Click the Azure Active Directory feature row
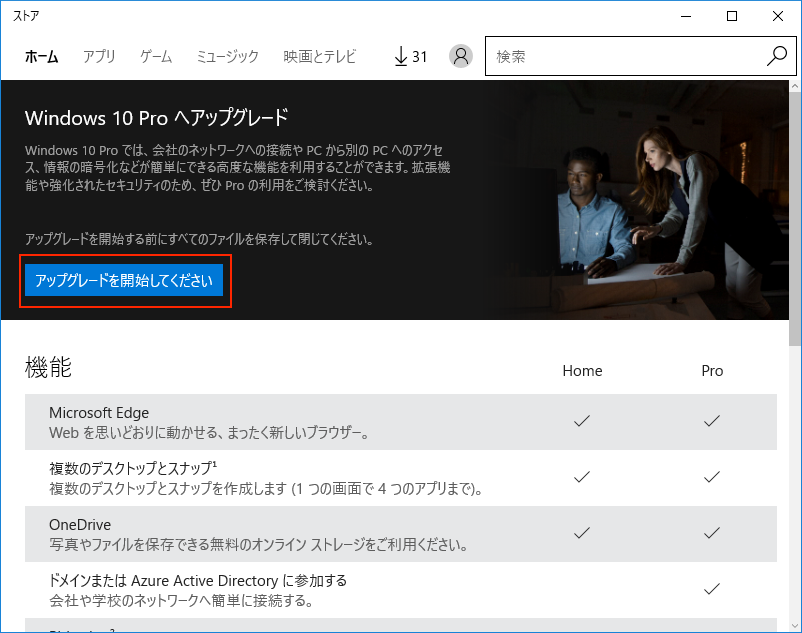This screenshot has height=633, width=802. coord(300,590)
